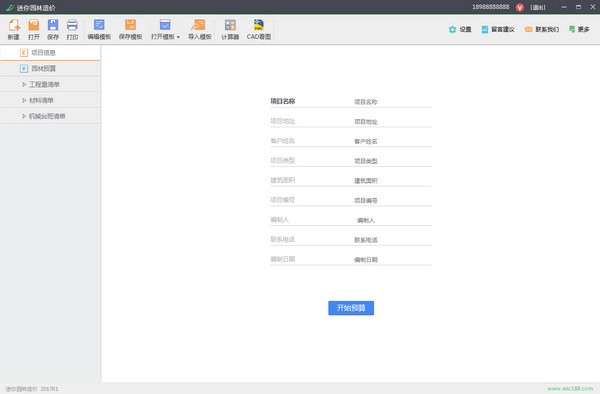Viewport: 600px width, 394px height.
Task: Click the 打开模板 (Open Template) icon
Action: pos(165,25)
